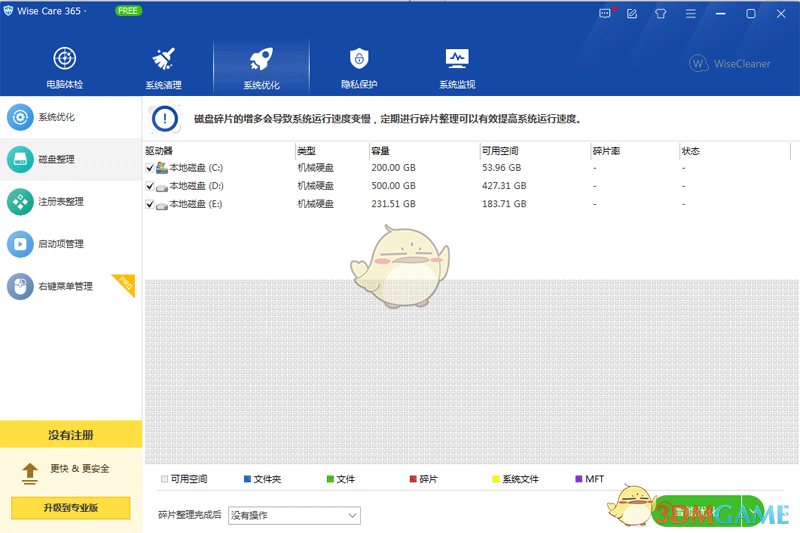Click the 升级到专业版 upgrade button
Image resolution: width=800 pixels, height=533 pixels.
70,508
